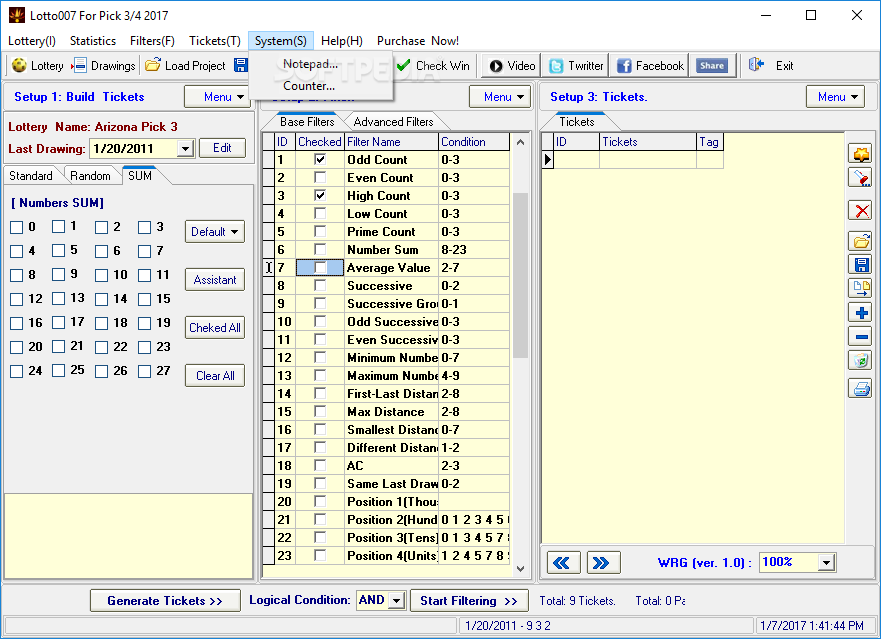Image resolution: width=881 pixels, height=639 pixels.
Task: Tick the SUM number 10 checkbox
Action: coord(101,275)
